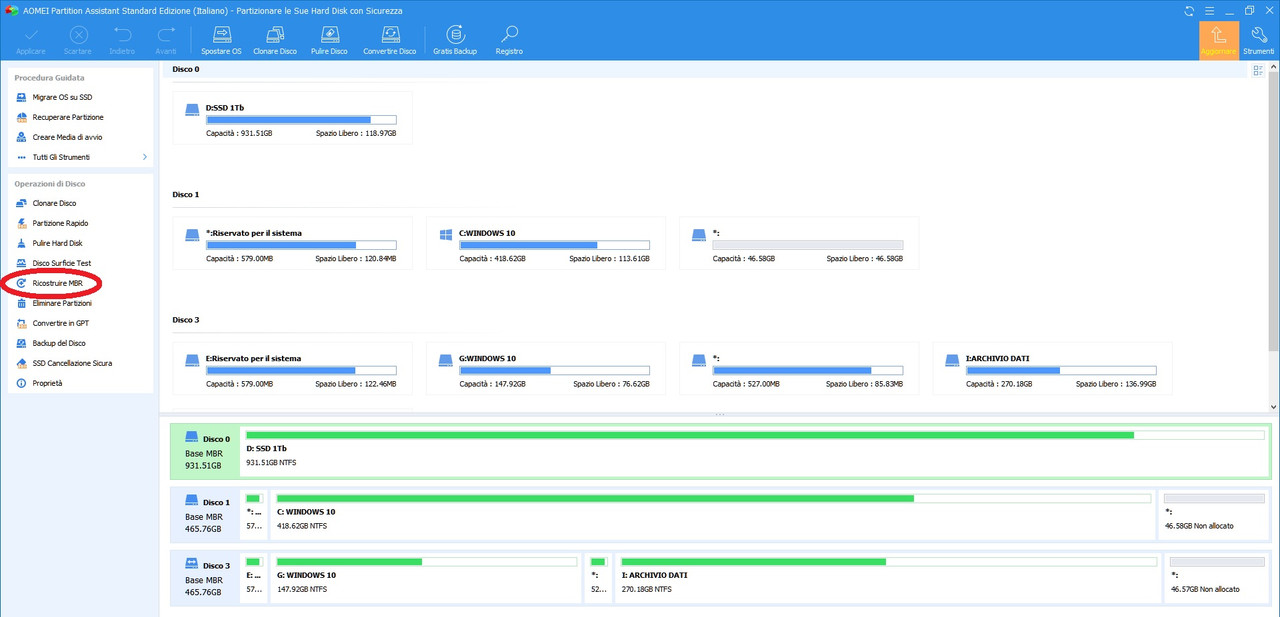Run Disco Superficie Test from the sidebar

(61, 263)
